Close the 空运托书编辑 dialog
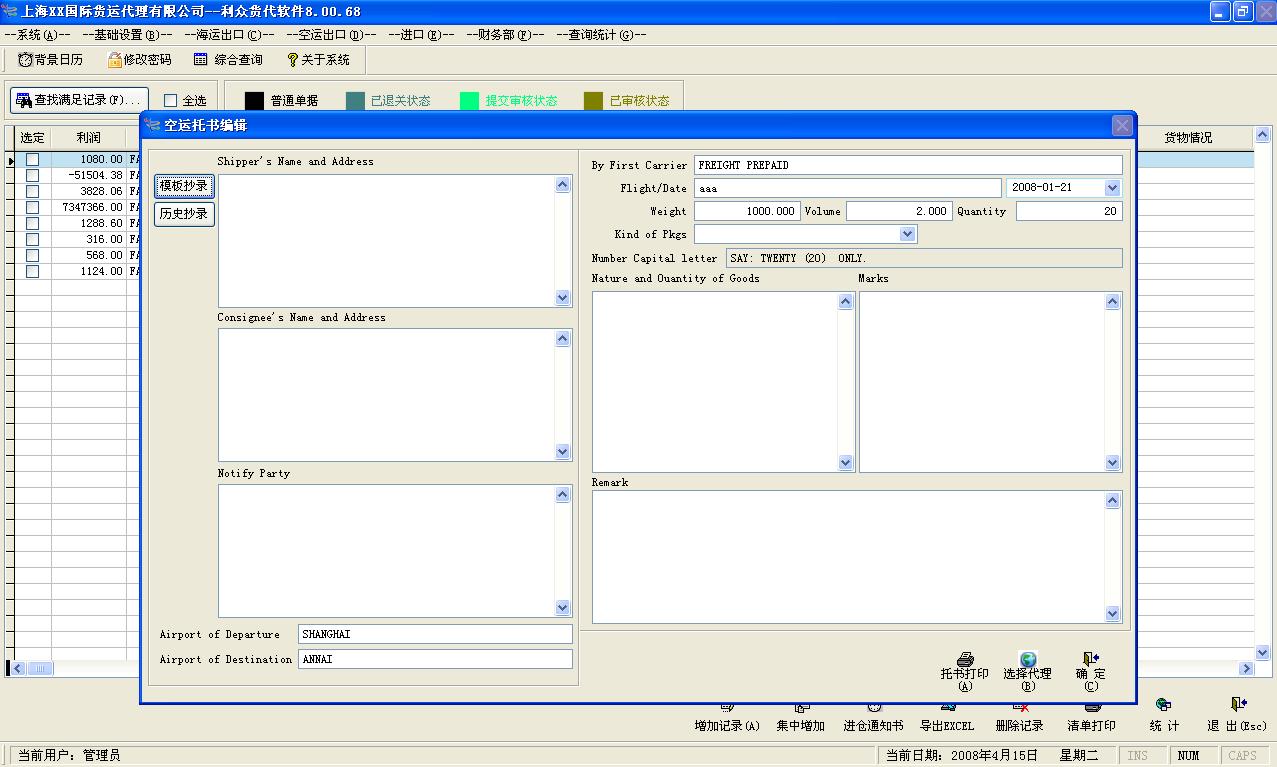The image size is (1277, 767). (1122, 125)
